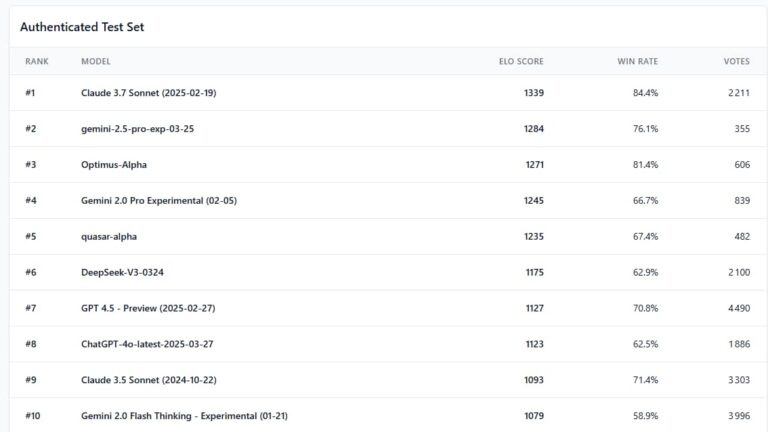
Task: Click the Optimus-Alpha model name
Action: pyautogui.click(x=114, y=165)
